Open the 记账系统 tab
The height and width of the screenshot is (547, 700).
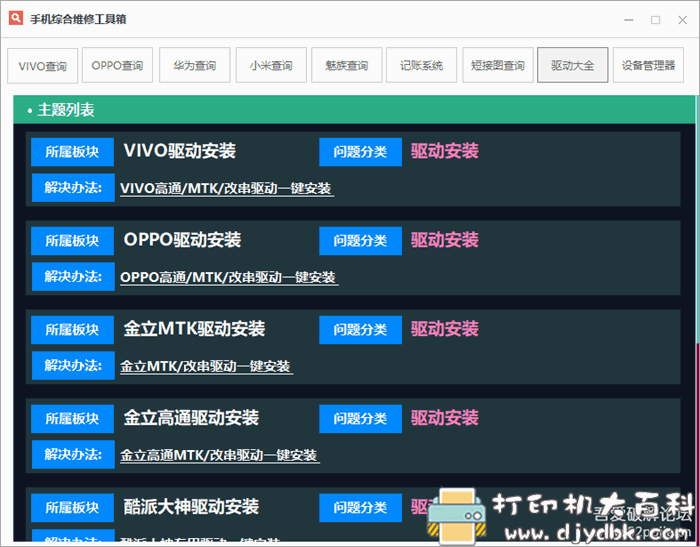tap(421, 65)
